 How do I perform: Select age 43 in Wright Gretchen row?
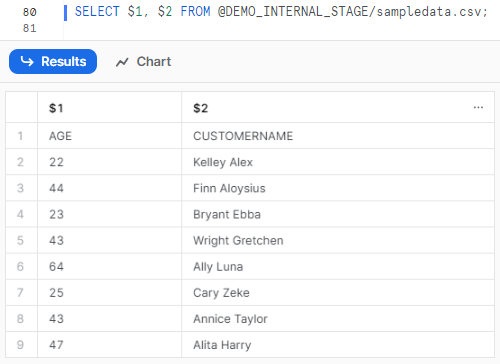tap(109, 240)
